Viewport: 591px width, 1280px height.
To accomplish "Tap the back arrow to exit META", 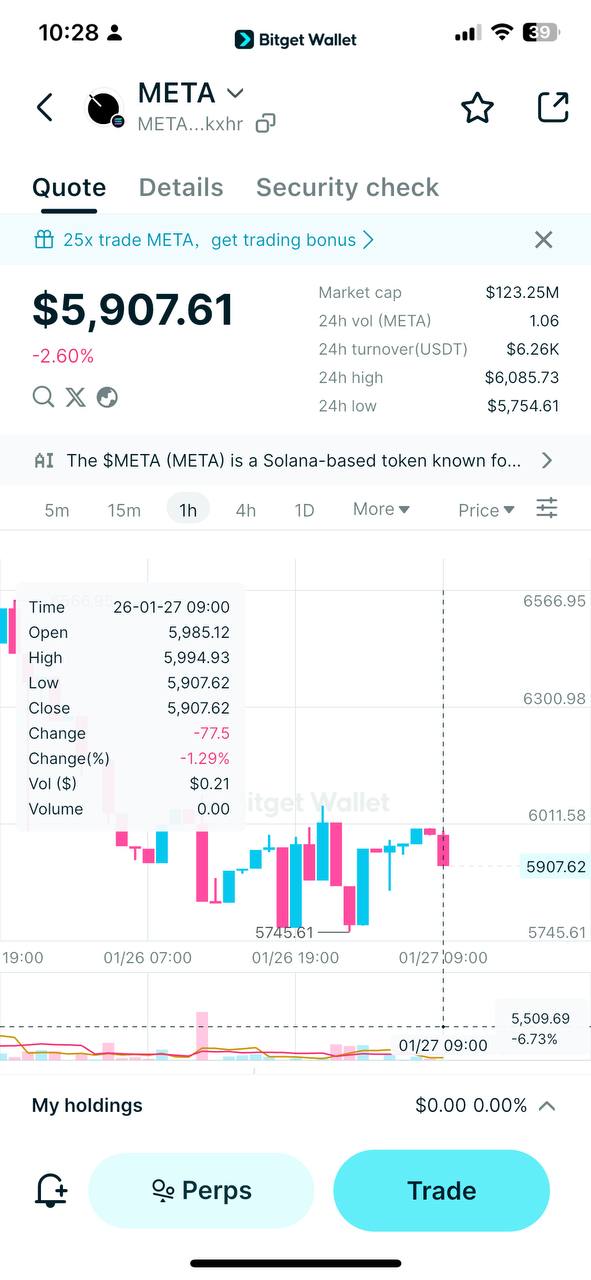I will tap(44, 107).
